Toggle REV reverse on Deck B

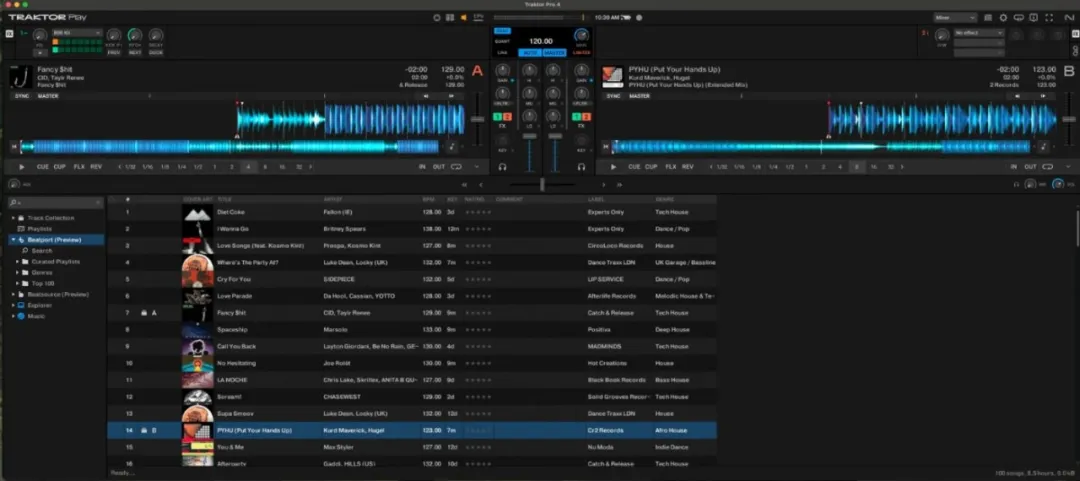pyautogui.click(x=687, y=167)
